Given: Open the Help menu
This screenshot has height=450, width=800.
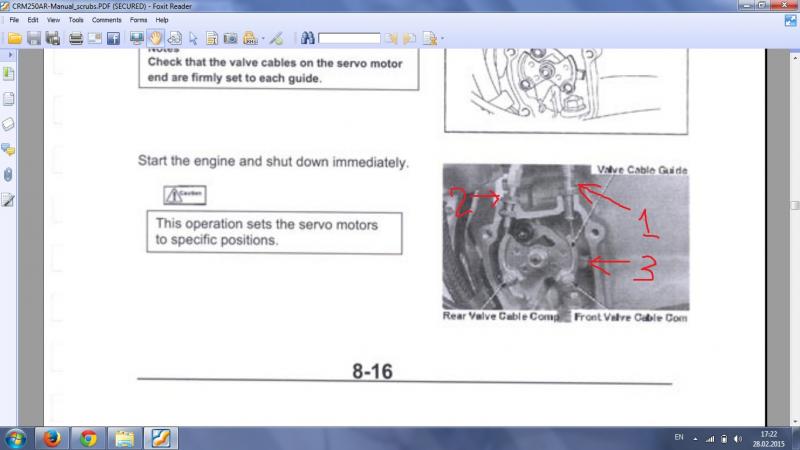Looking at the screenshot, I should [x=162, y=20].
